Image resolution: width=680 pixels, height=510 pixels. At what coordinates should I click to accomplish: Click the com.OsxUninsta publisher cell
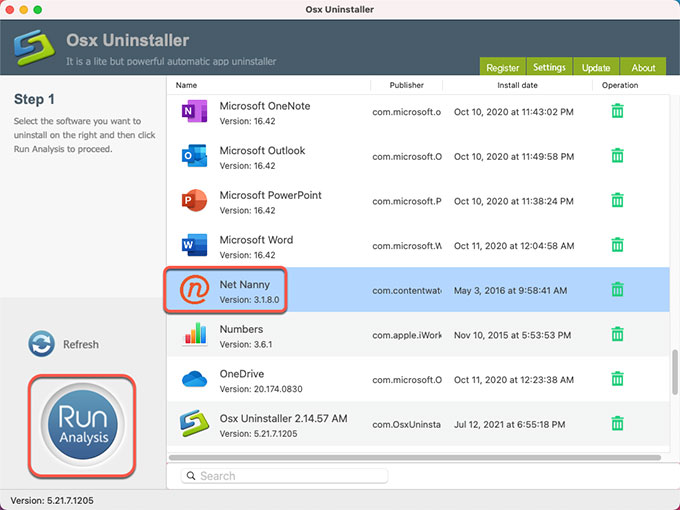406,425
